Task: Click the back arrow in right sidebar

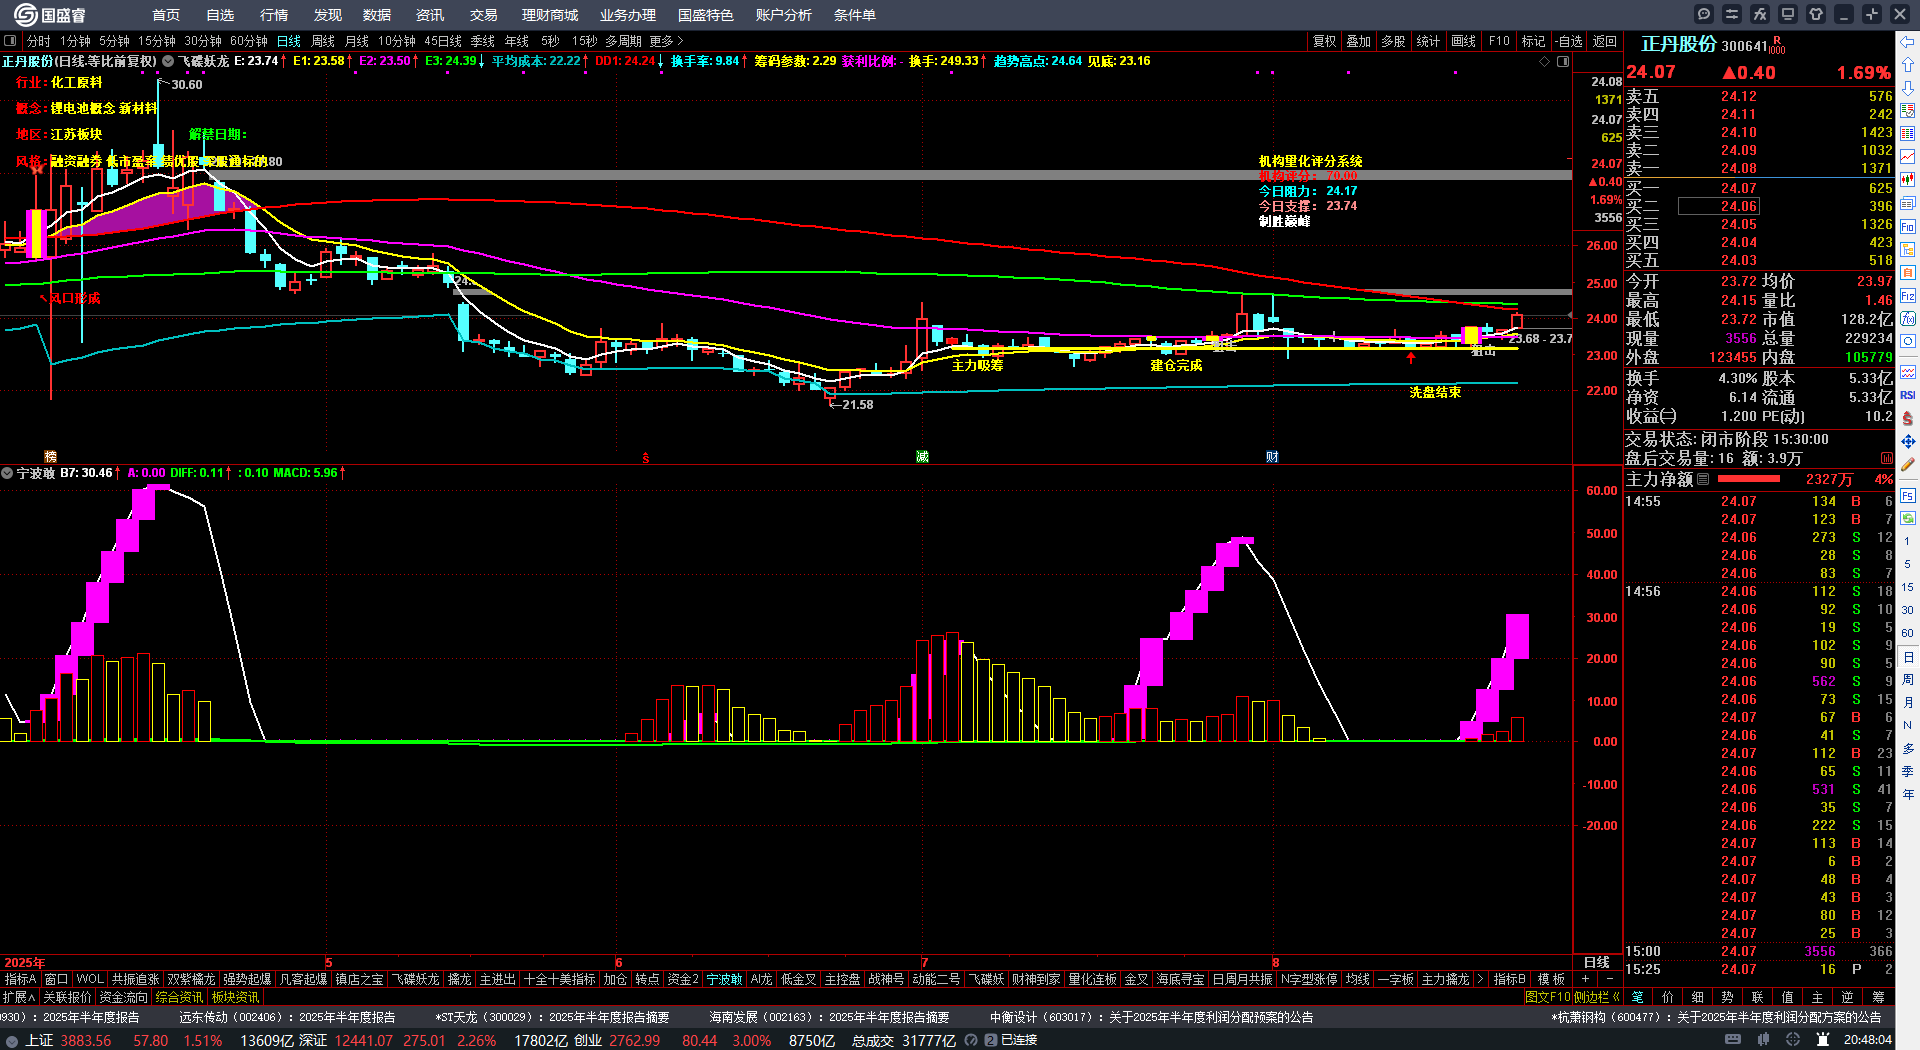Action: point(1908,41)
